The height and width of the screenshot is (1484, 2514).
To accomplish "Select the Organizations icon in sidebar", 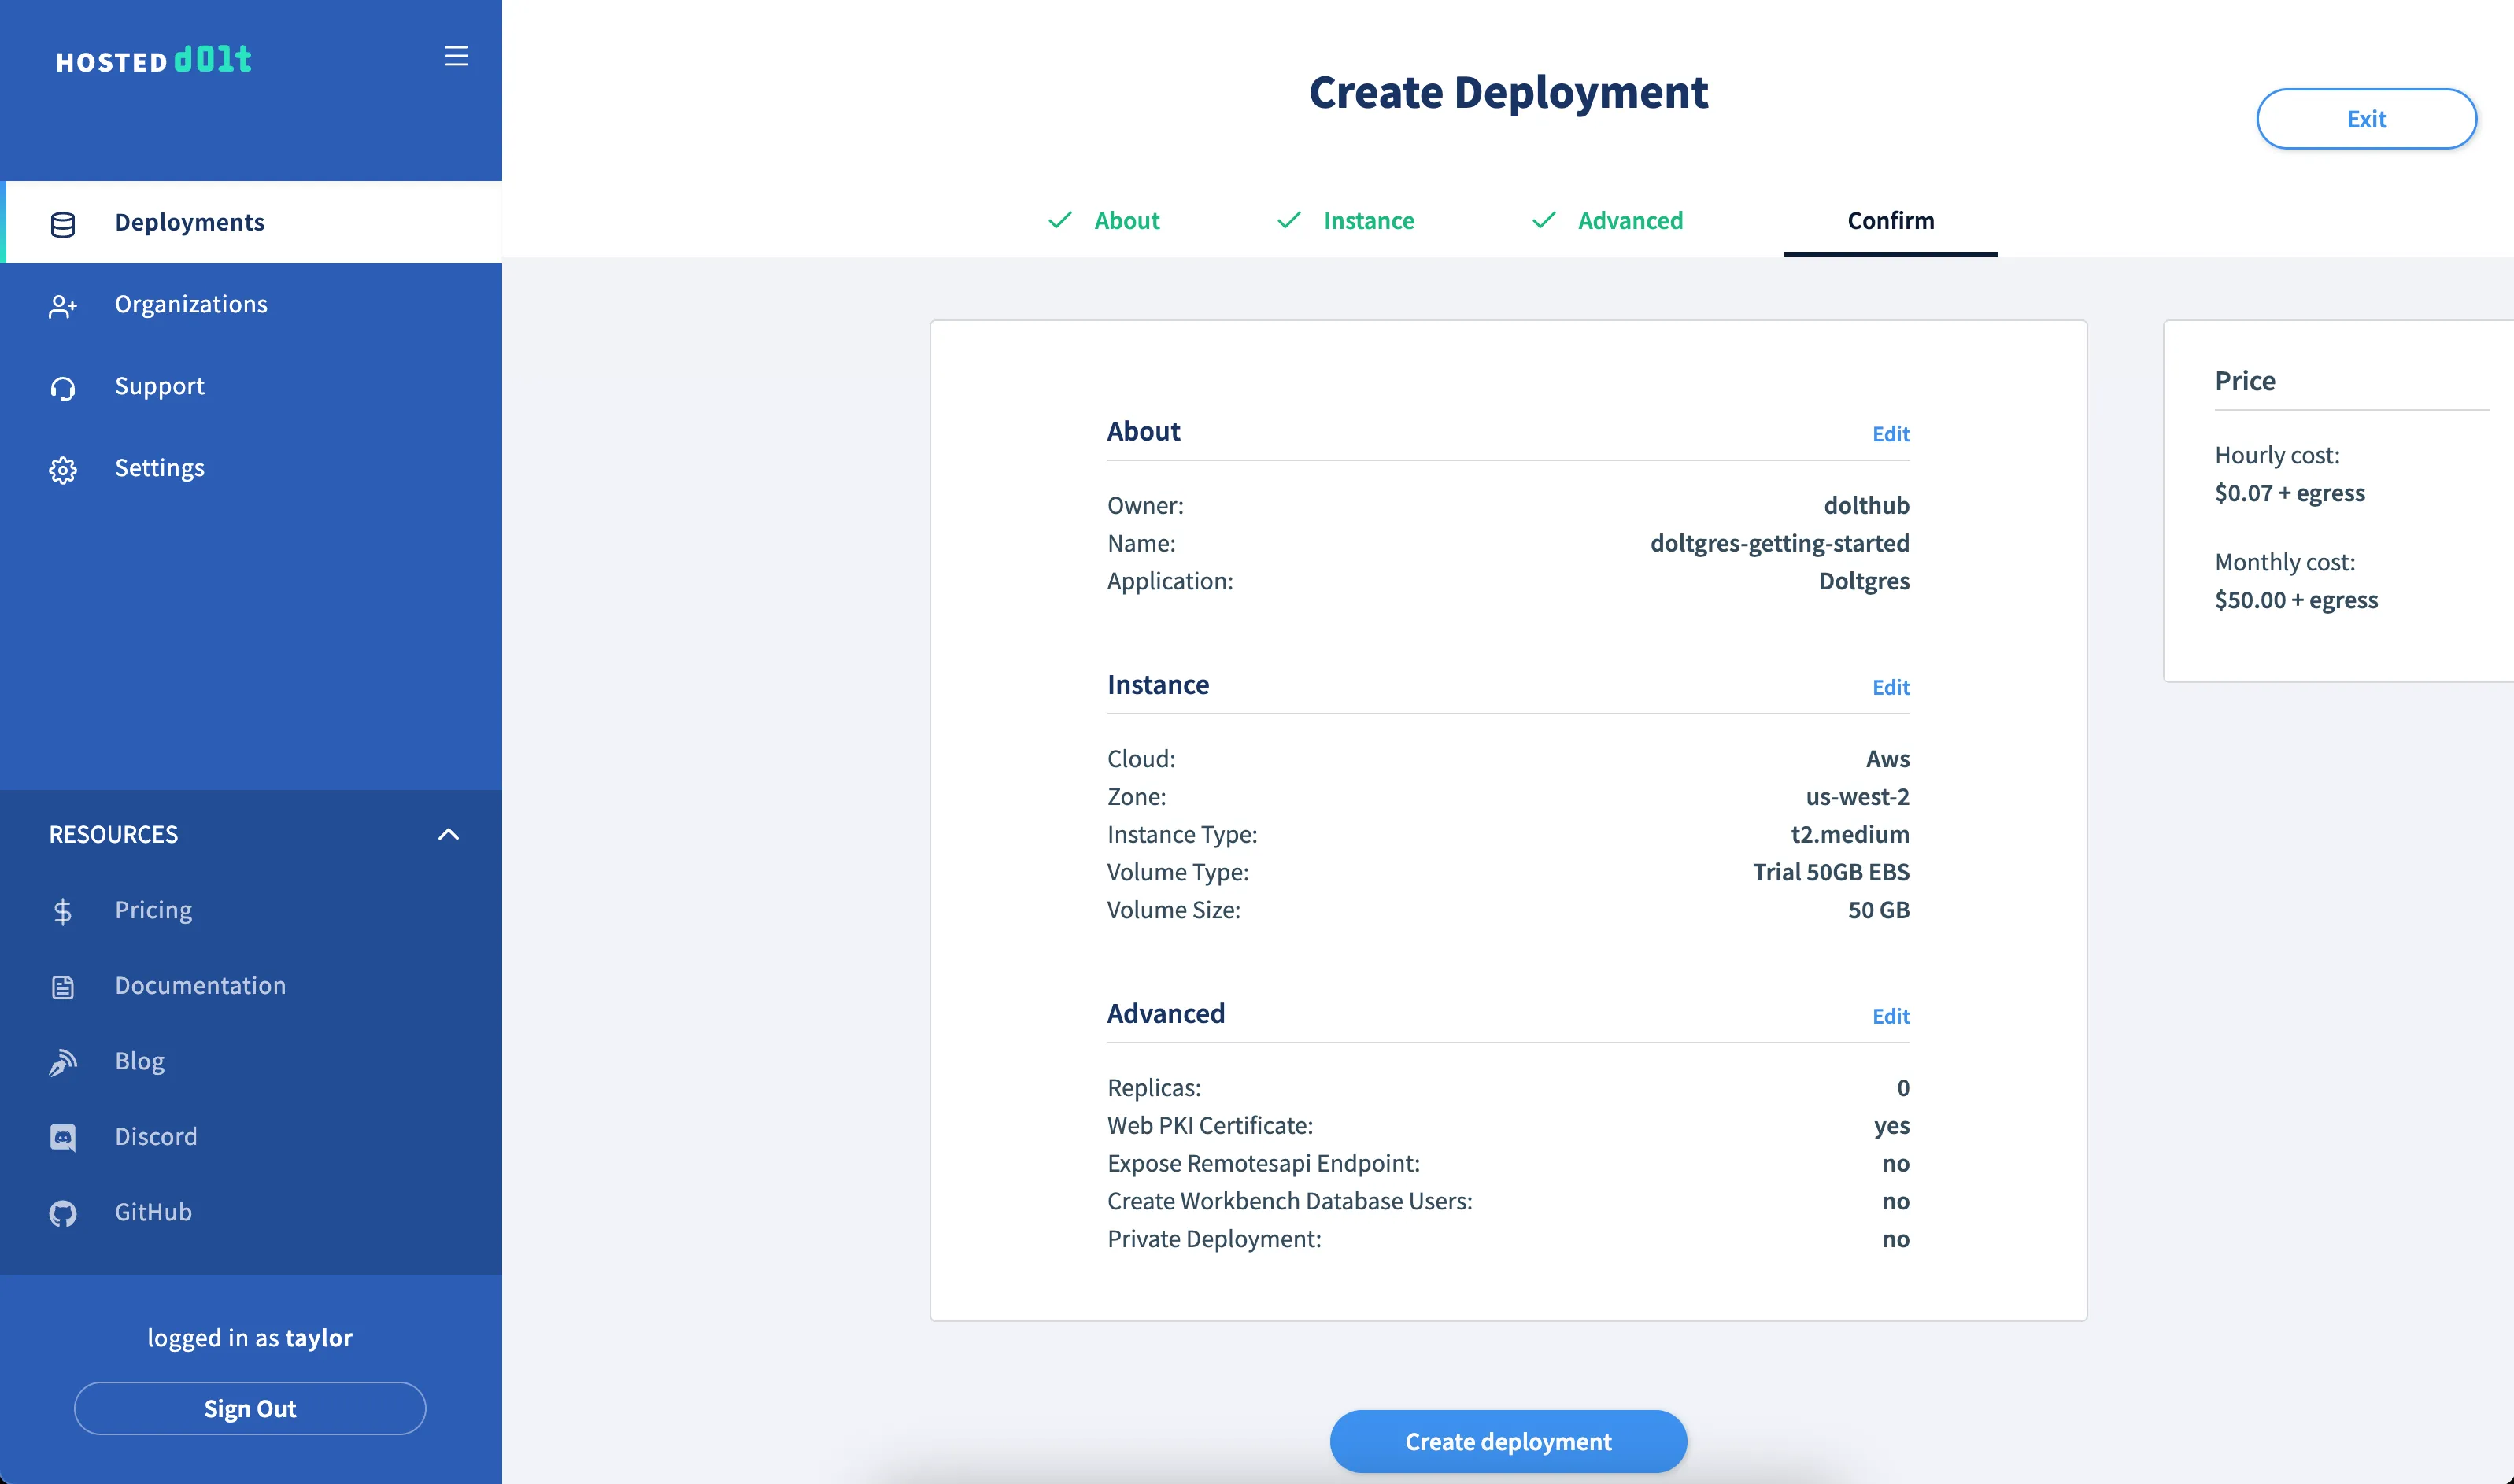I will [63, 305].
